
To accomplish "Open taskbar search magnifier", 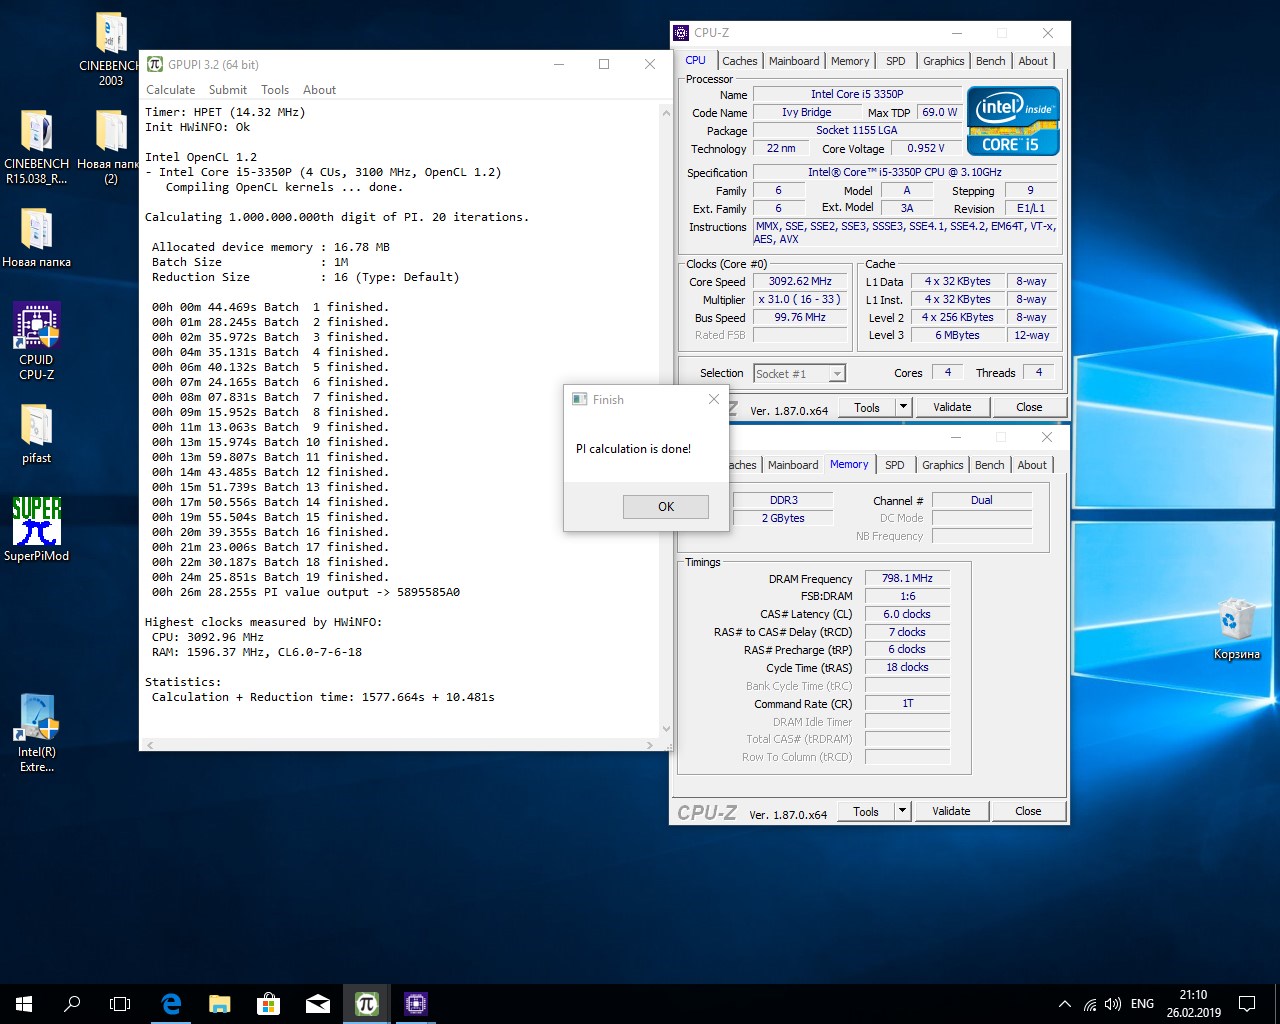I will pyautogui.click(x=72, y=1004).
